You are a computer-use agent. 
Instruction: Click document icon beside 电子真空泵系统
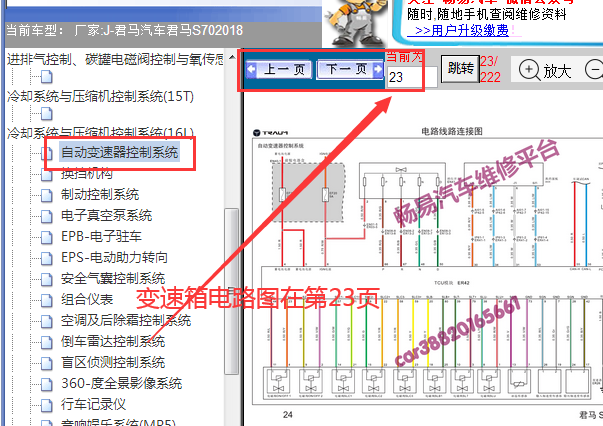coord(47,216)
